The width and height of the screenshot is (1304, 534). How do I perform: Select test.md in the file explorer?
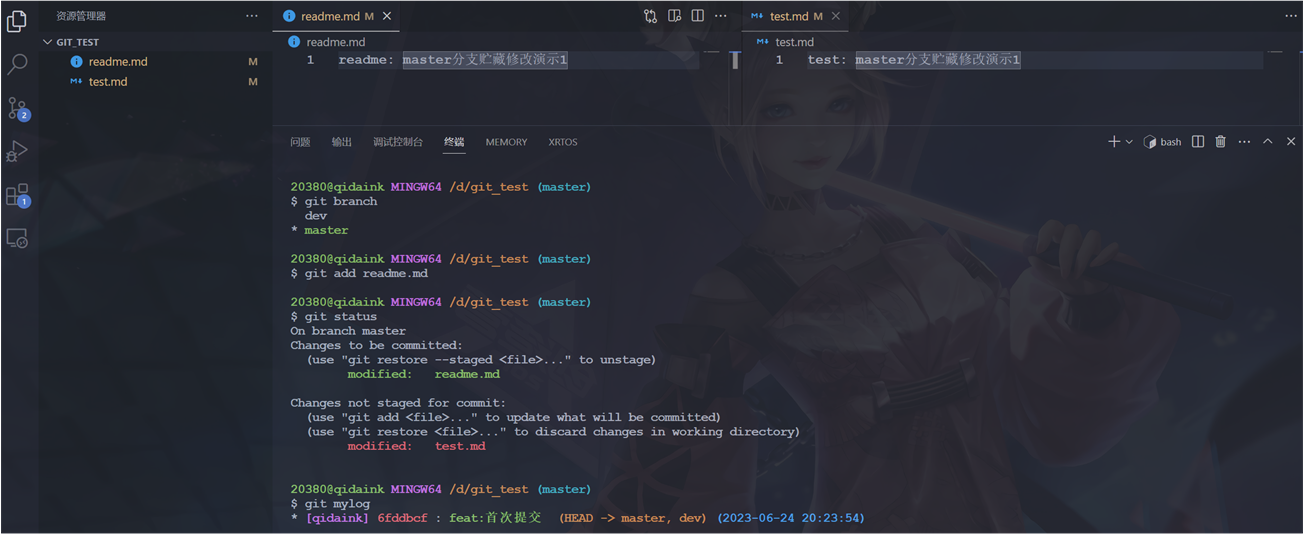[108, 82]
